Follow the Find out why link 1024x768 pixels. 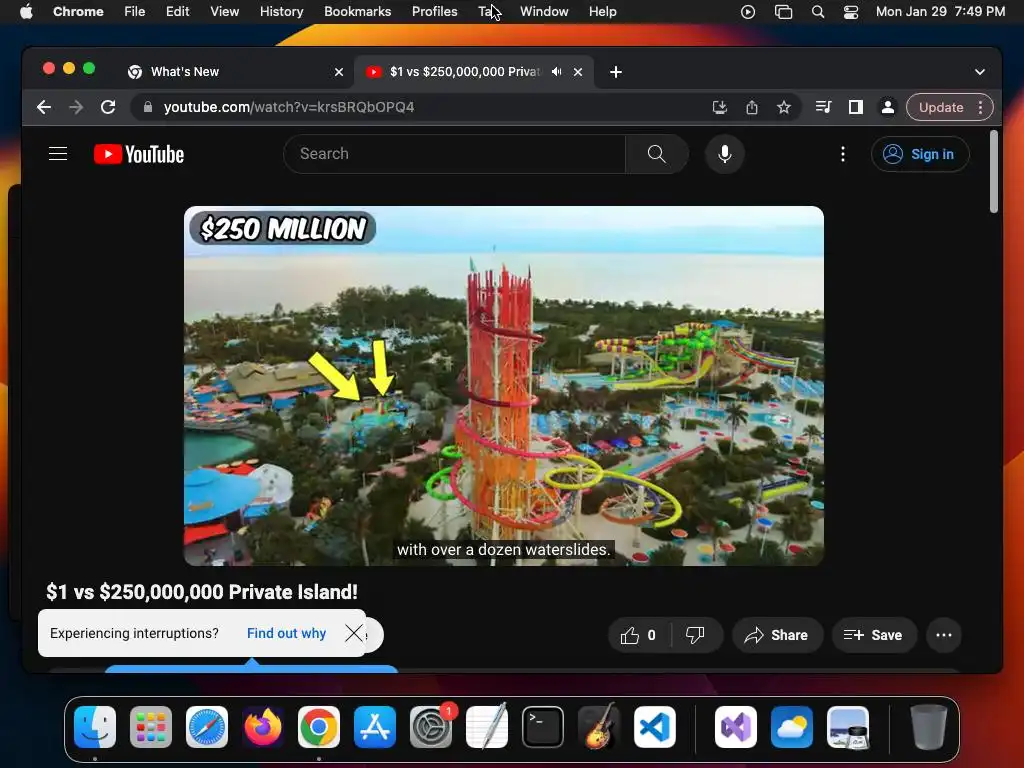(x=286, y=633)
